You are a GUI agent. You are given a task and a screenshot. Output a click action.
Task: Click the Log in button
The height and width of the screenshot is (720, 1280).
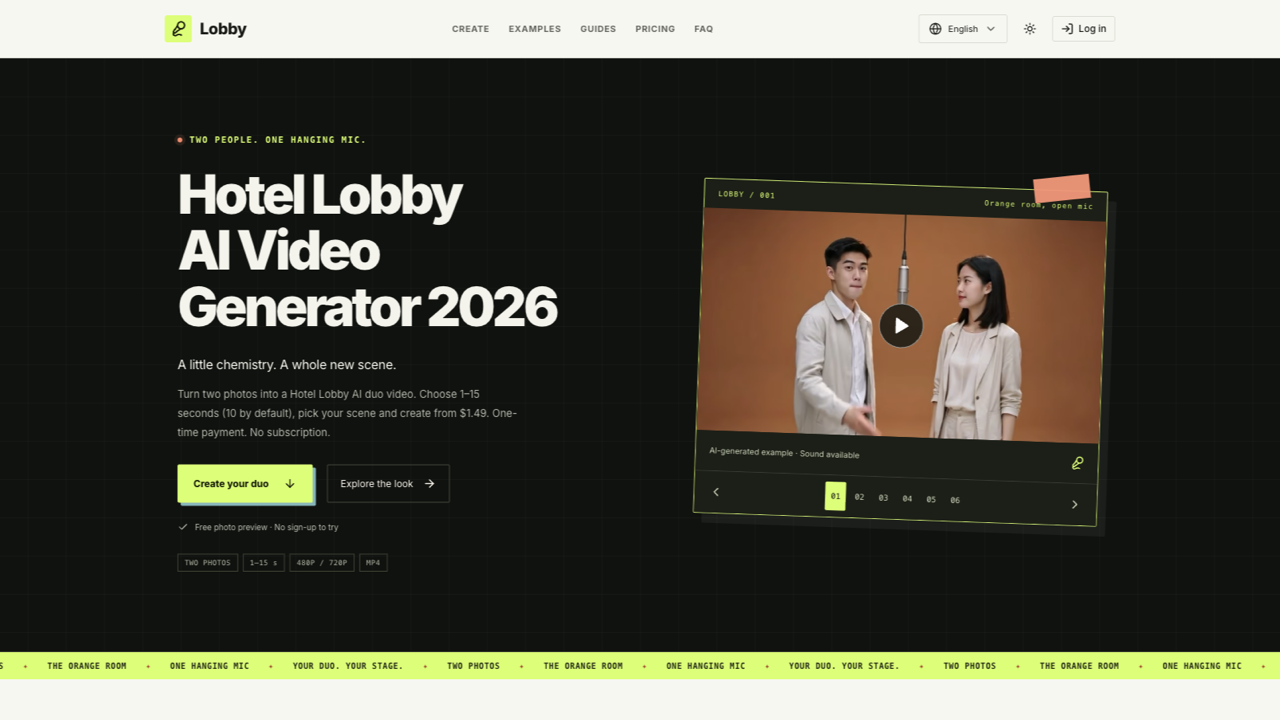1083,29
